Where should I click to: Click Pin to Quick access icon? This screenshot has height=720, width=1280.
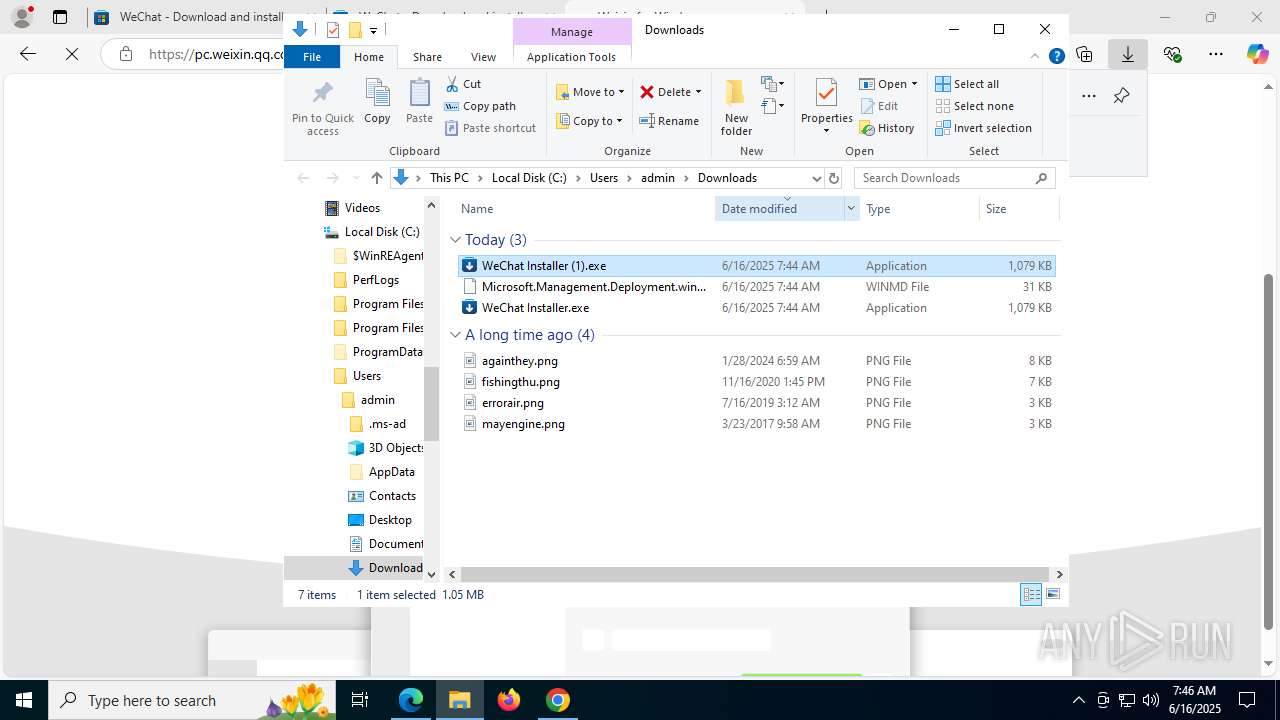(322, 94)
